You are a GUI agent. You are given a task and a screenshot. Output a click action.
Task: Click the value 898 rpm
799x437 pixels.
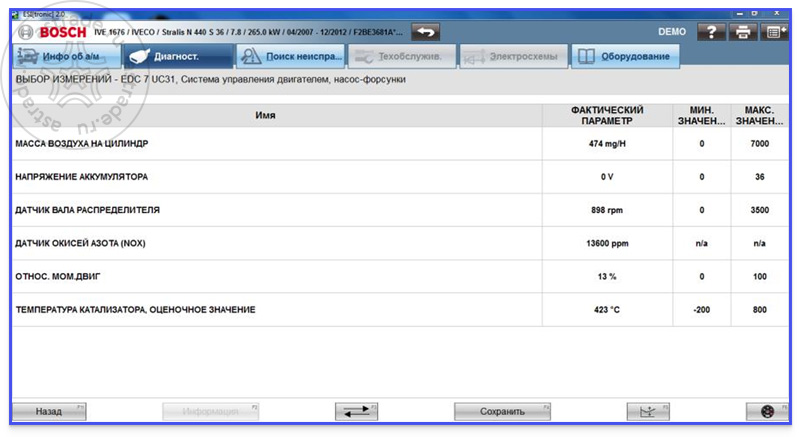point(607,210)
